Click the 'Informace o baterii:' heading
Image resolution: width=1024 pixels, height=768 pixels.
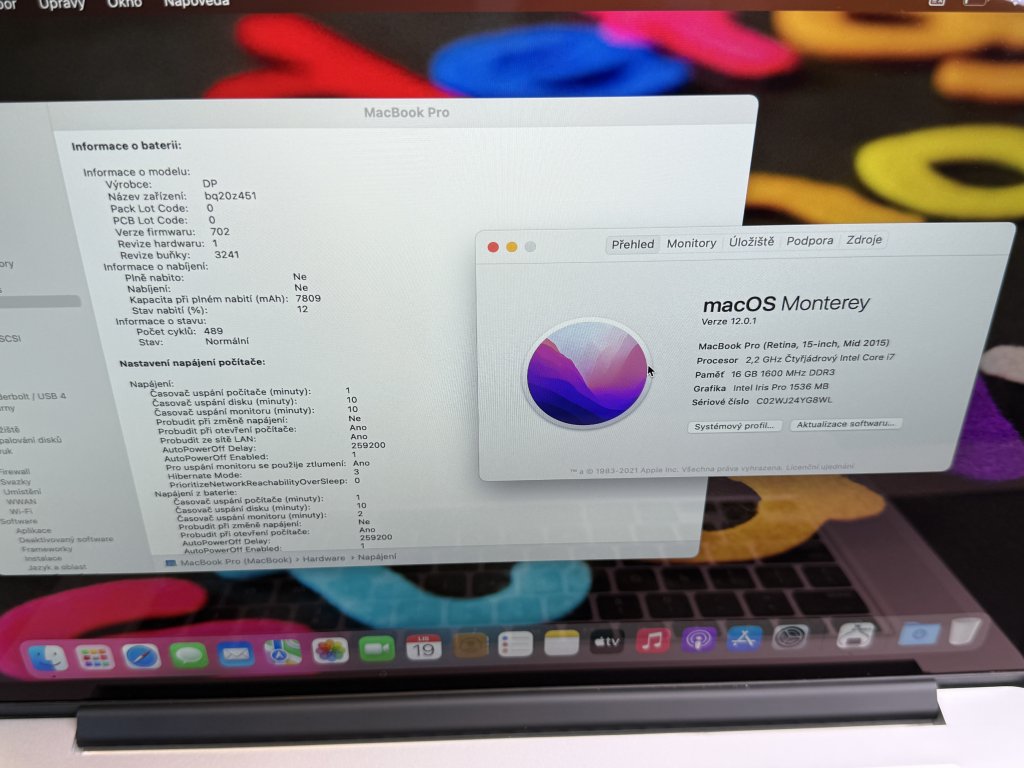coord(126,146)
